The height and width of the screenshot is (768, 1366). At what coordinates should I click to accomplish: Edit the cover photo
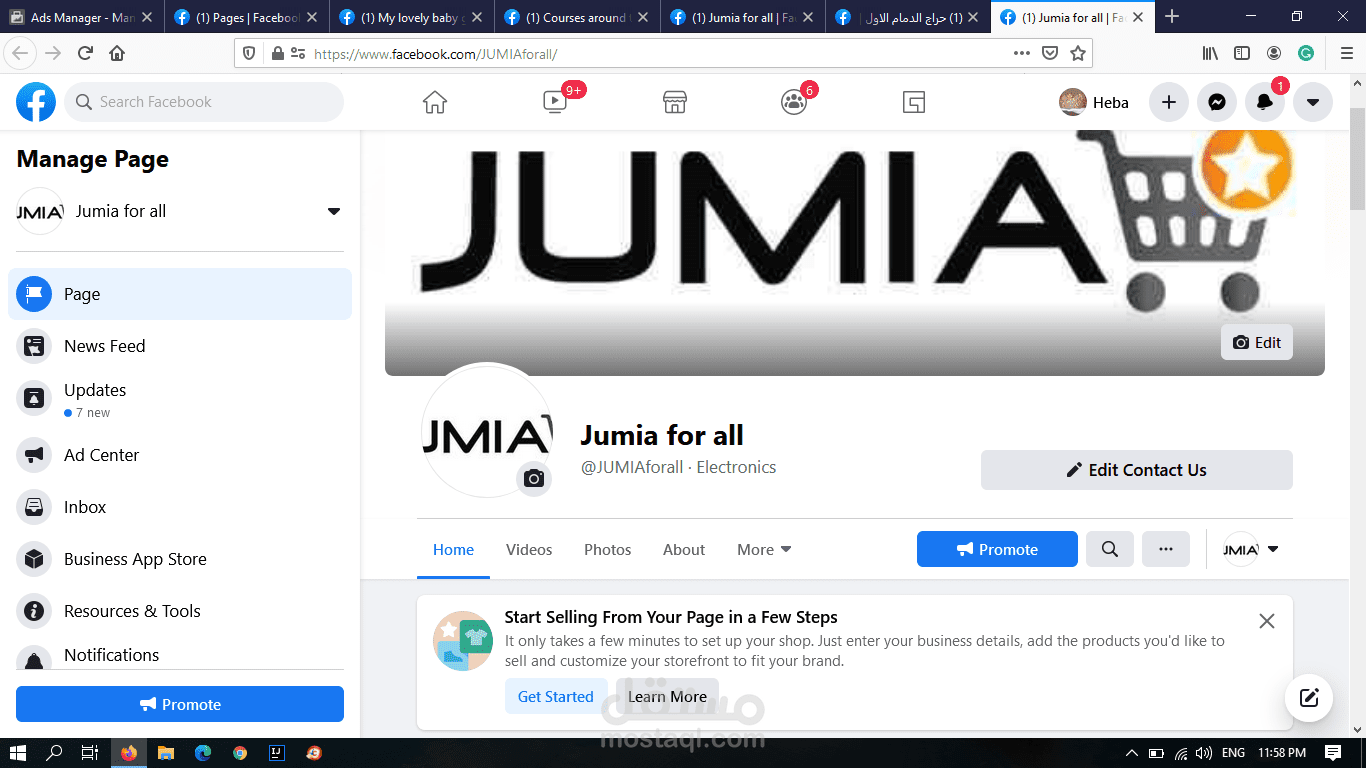point(1257,342)
